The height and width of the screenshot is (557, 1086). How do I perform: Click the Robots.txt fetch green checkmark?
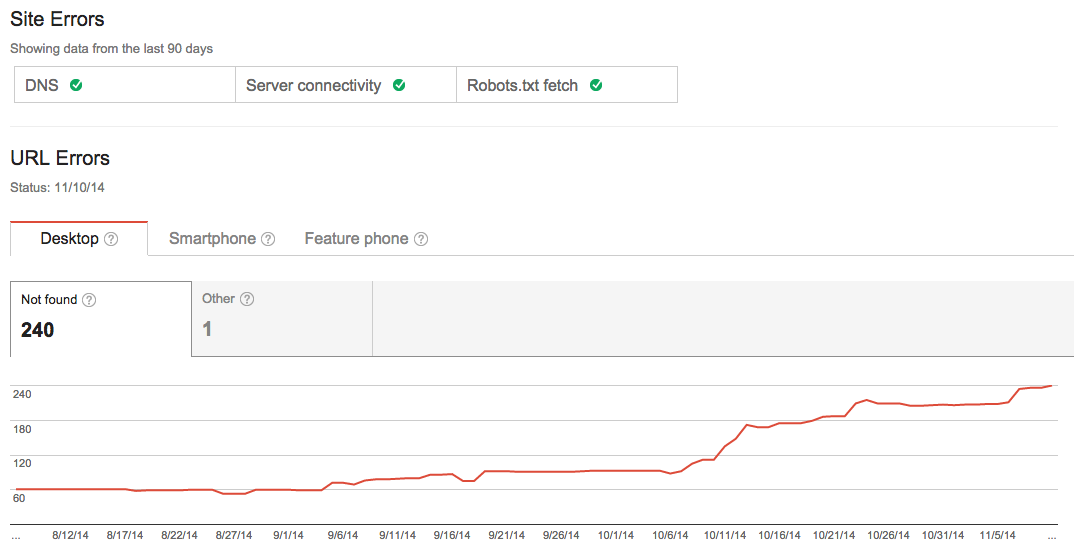coord(596,85)
